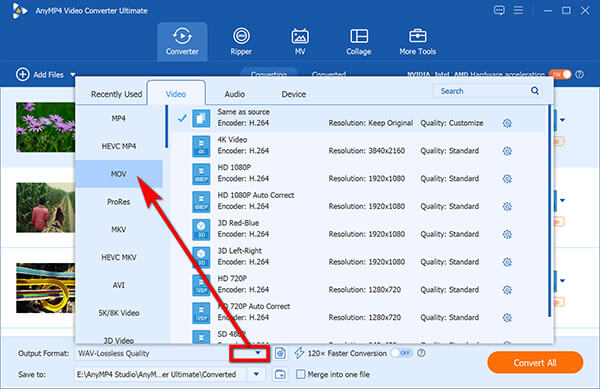
Task: Open More Tools toolbox
Action: (417, 41)
